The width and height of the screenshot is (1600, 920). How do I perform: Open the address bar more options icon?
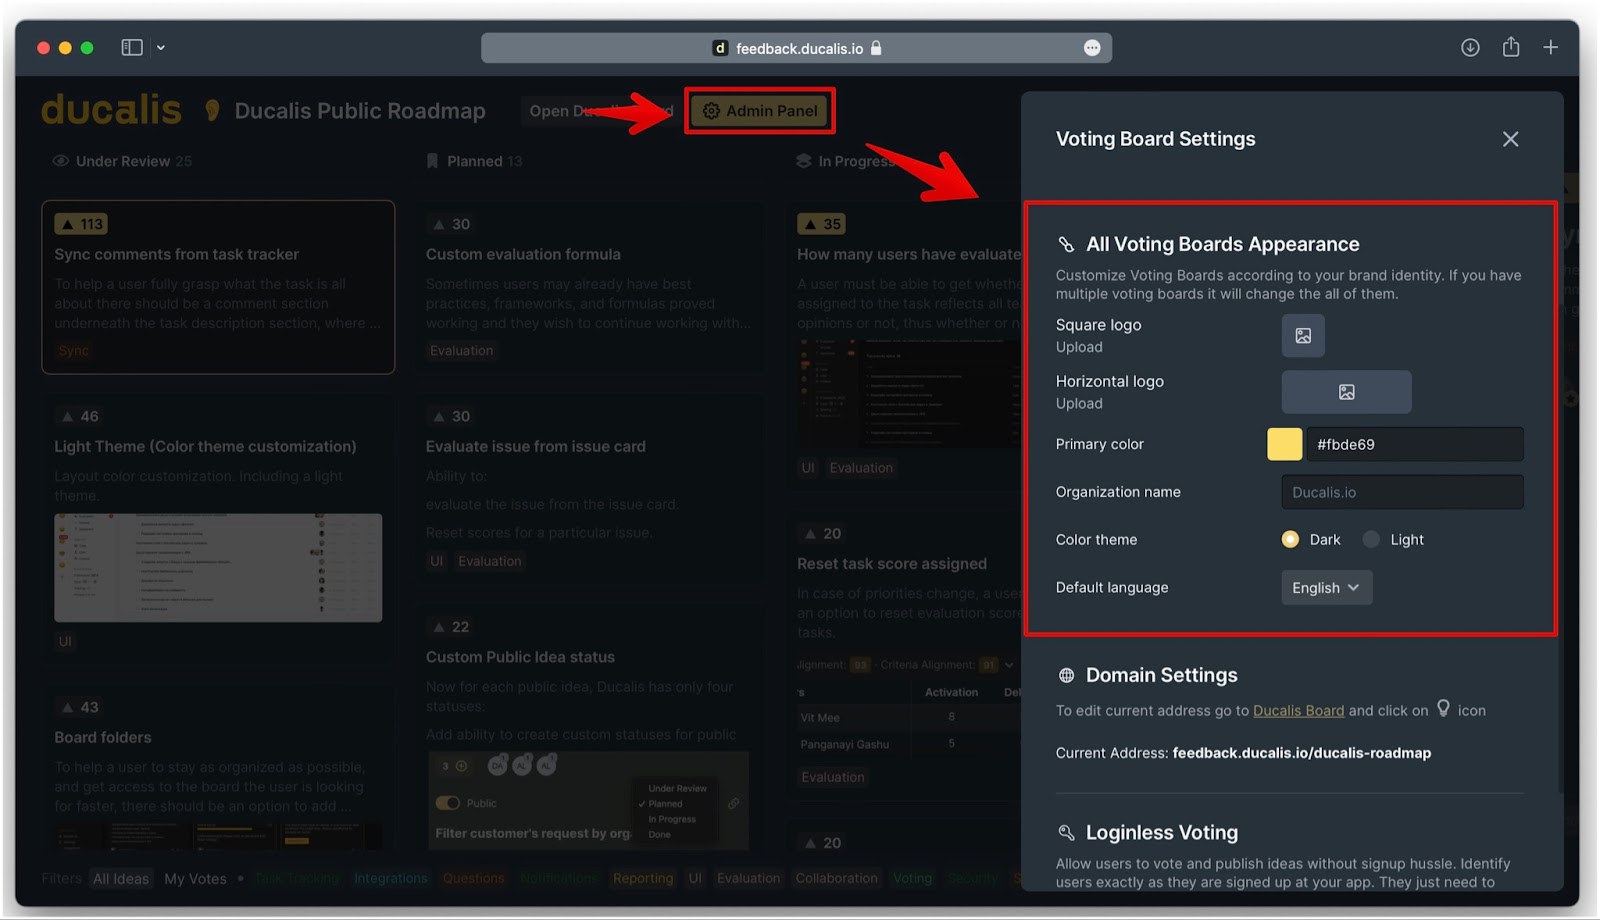click(x=1092, y=48)
